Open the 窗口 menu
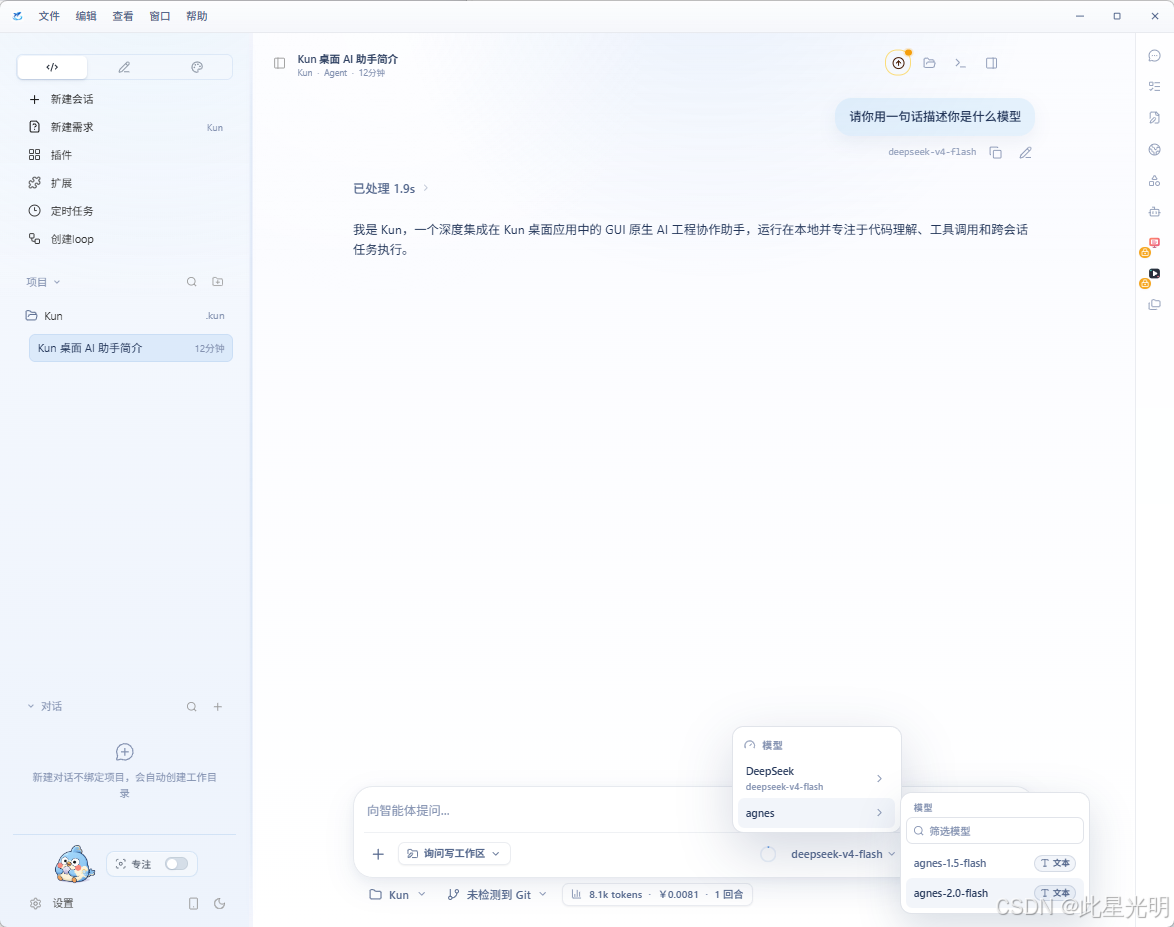The width and height of the screenshot is (1174, 927). (x=160, y=16)
